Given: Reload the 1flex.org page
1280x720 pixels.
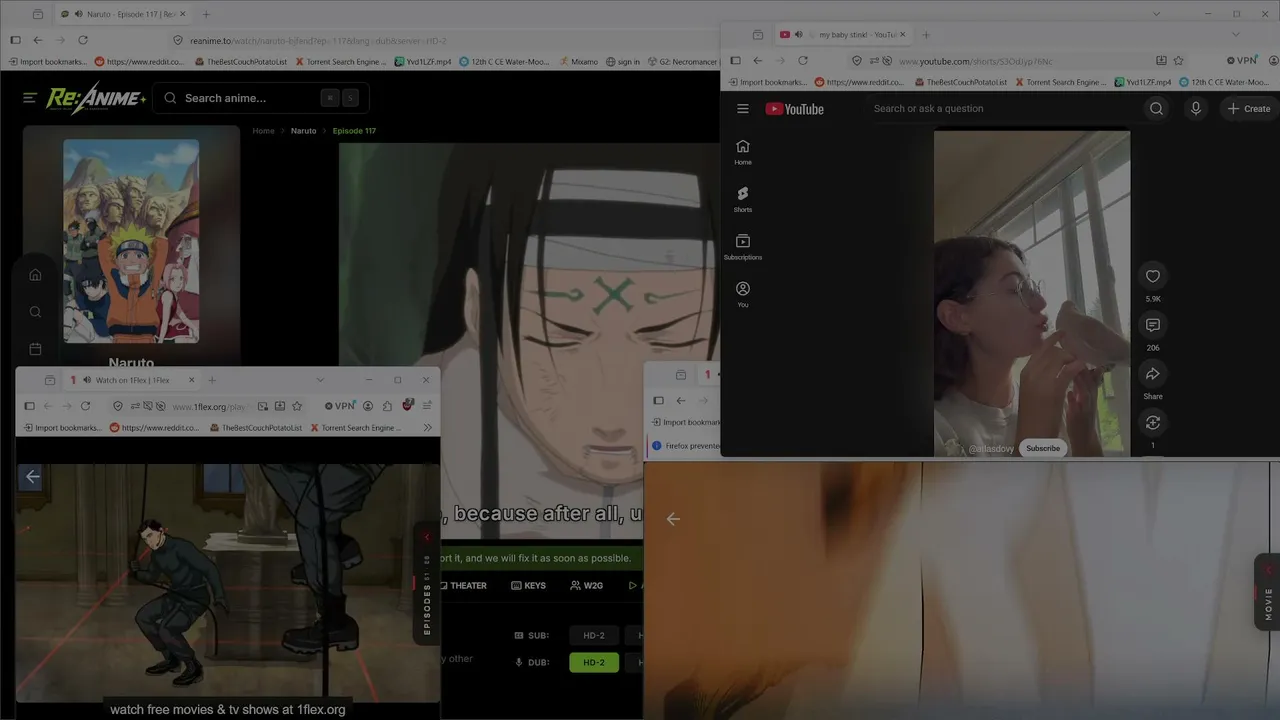Looking at the screenshot, I should pyautogui.click(x=86, y=406).
